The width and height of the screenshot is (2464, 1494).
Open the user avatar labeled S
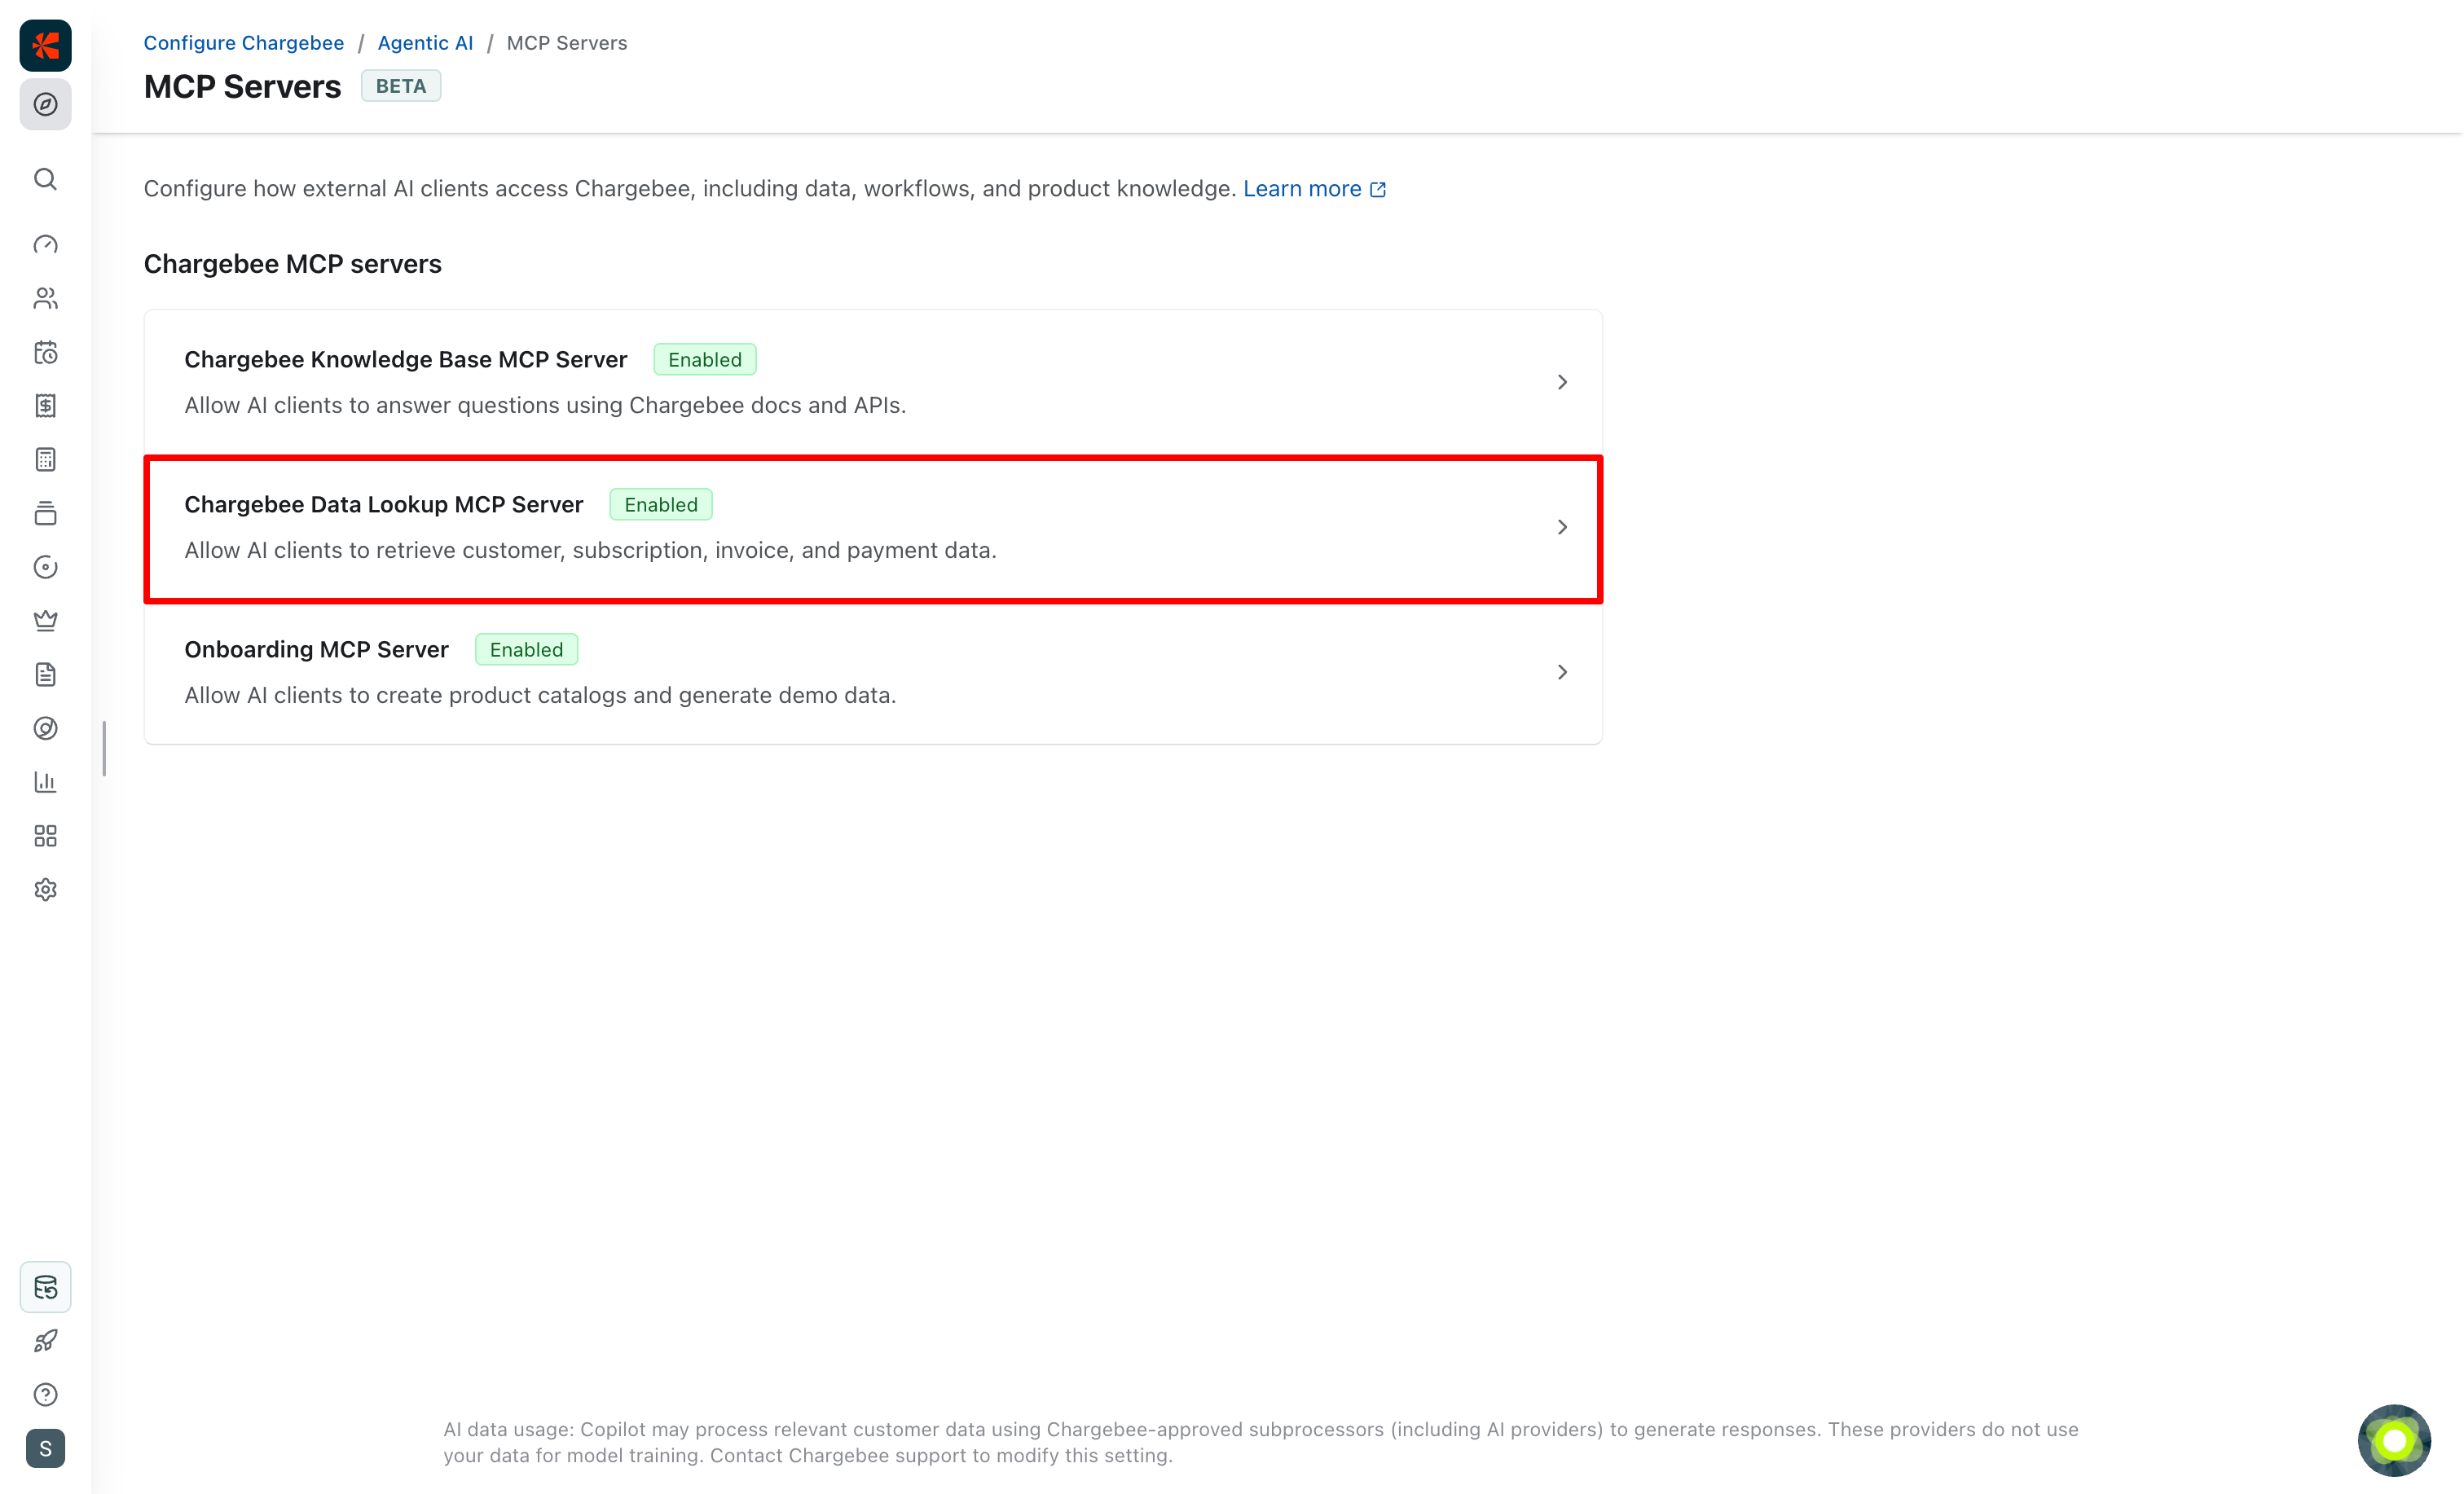pos(45,1449)
